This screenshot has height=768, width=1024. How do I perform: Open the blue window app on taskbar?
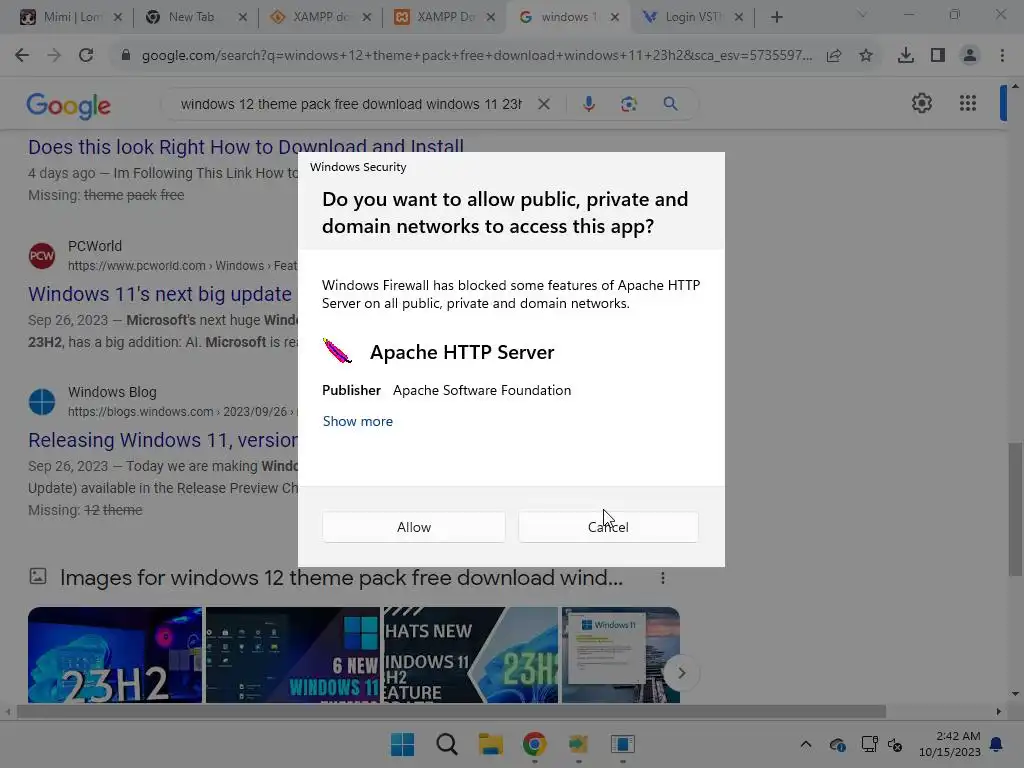click(x=622, y=744)
